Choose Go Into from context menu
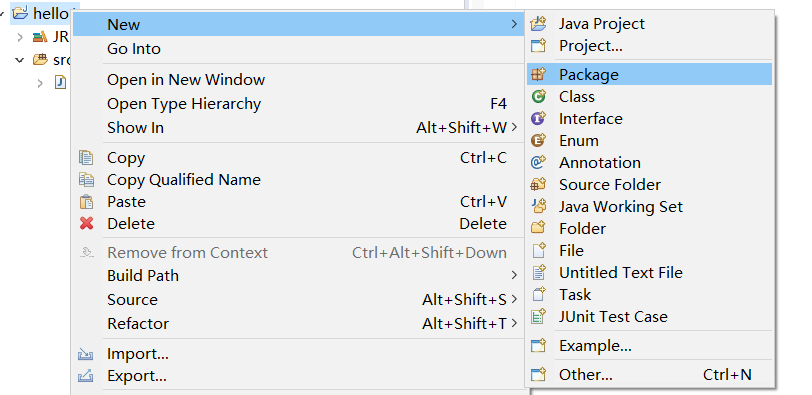 [297, 49]
